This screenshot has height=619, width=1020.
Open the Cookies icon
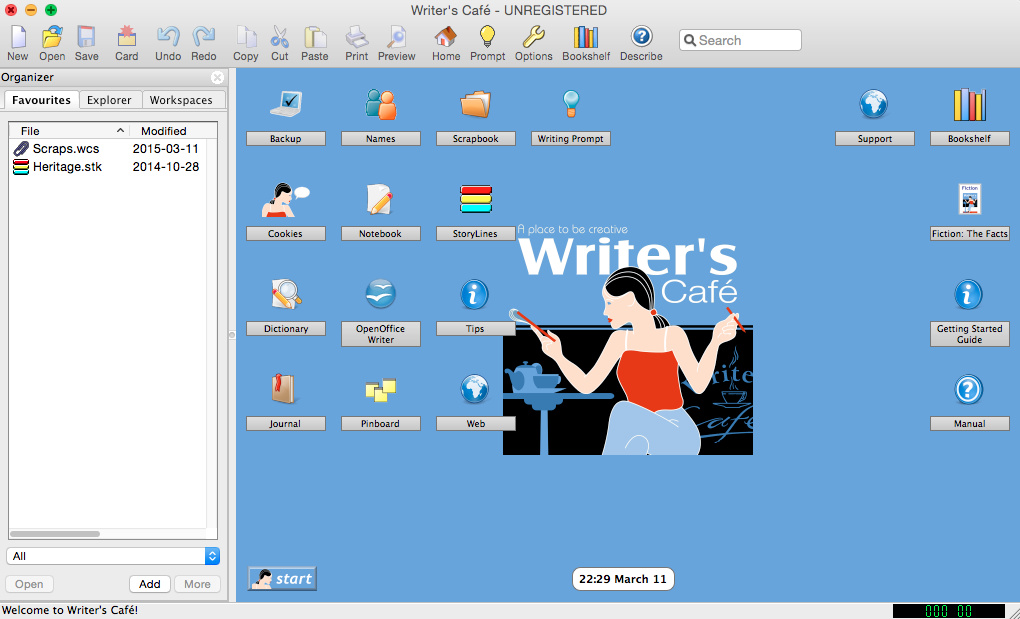tap(285, 200)
